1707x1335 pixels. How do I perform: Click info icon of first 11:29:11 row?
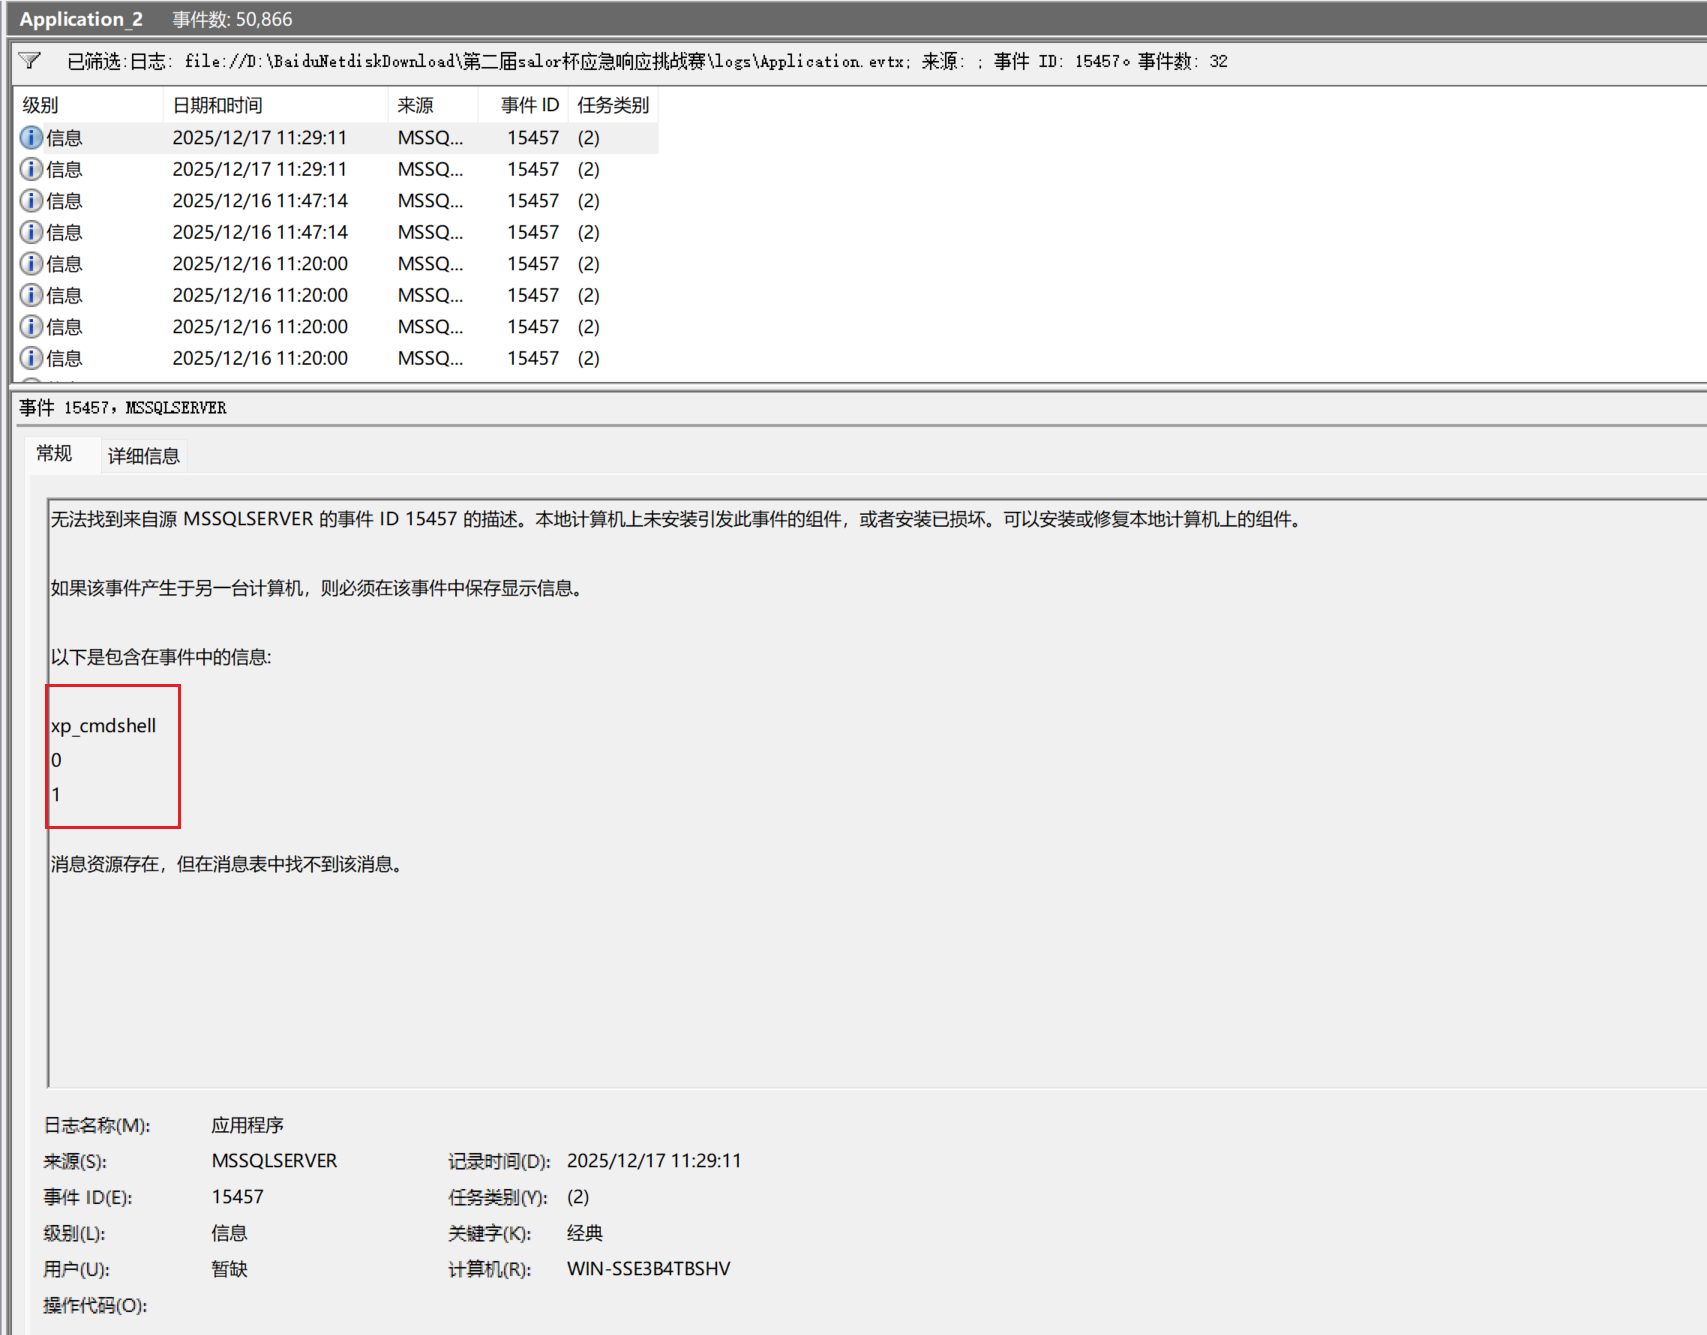32,137
